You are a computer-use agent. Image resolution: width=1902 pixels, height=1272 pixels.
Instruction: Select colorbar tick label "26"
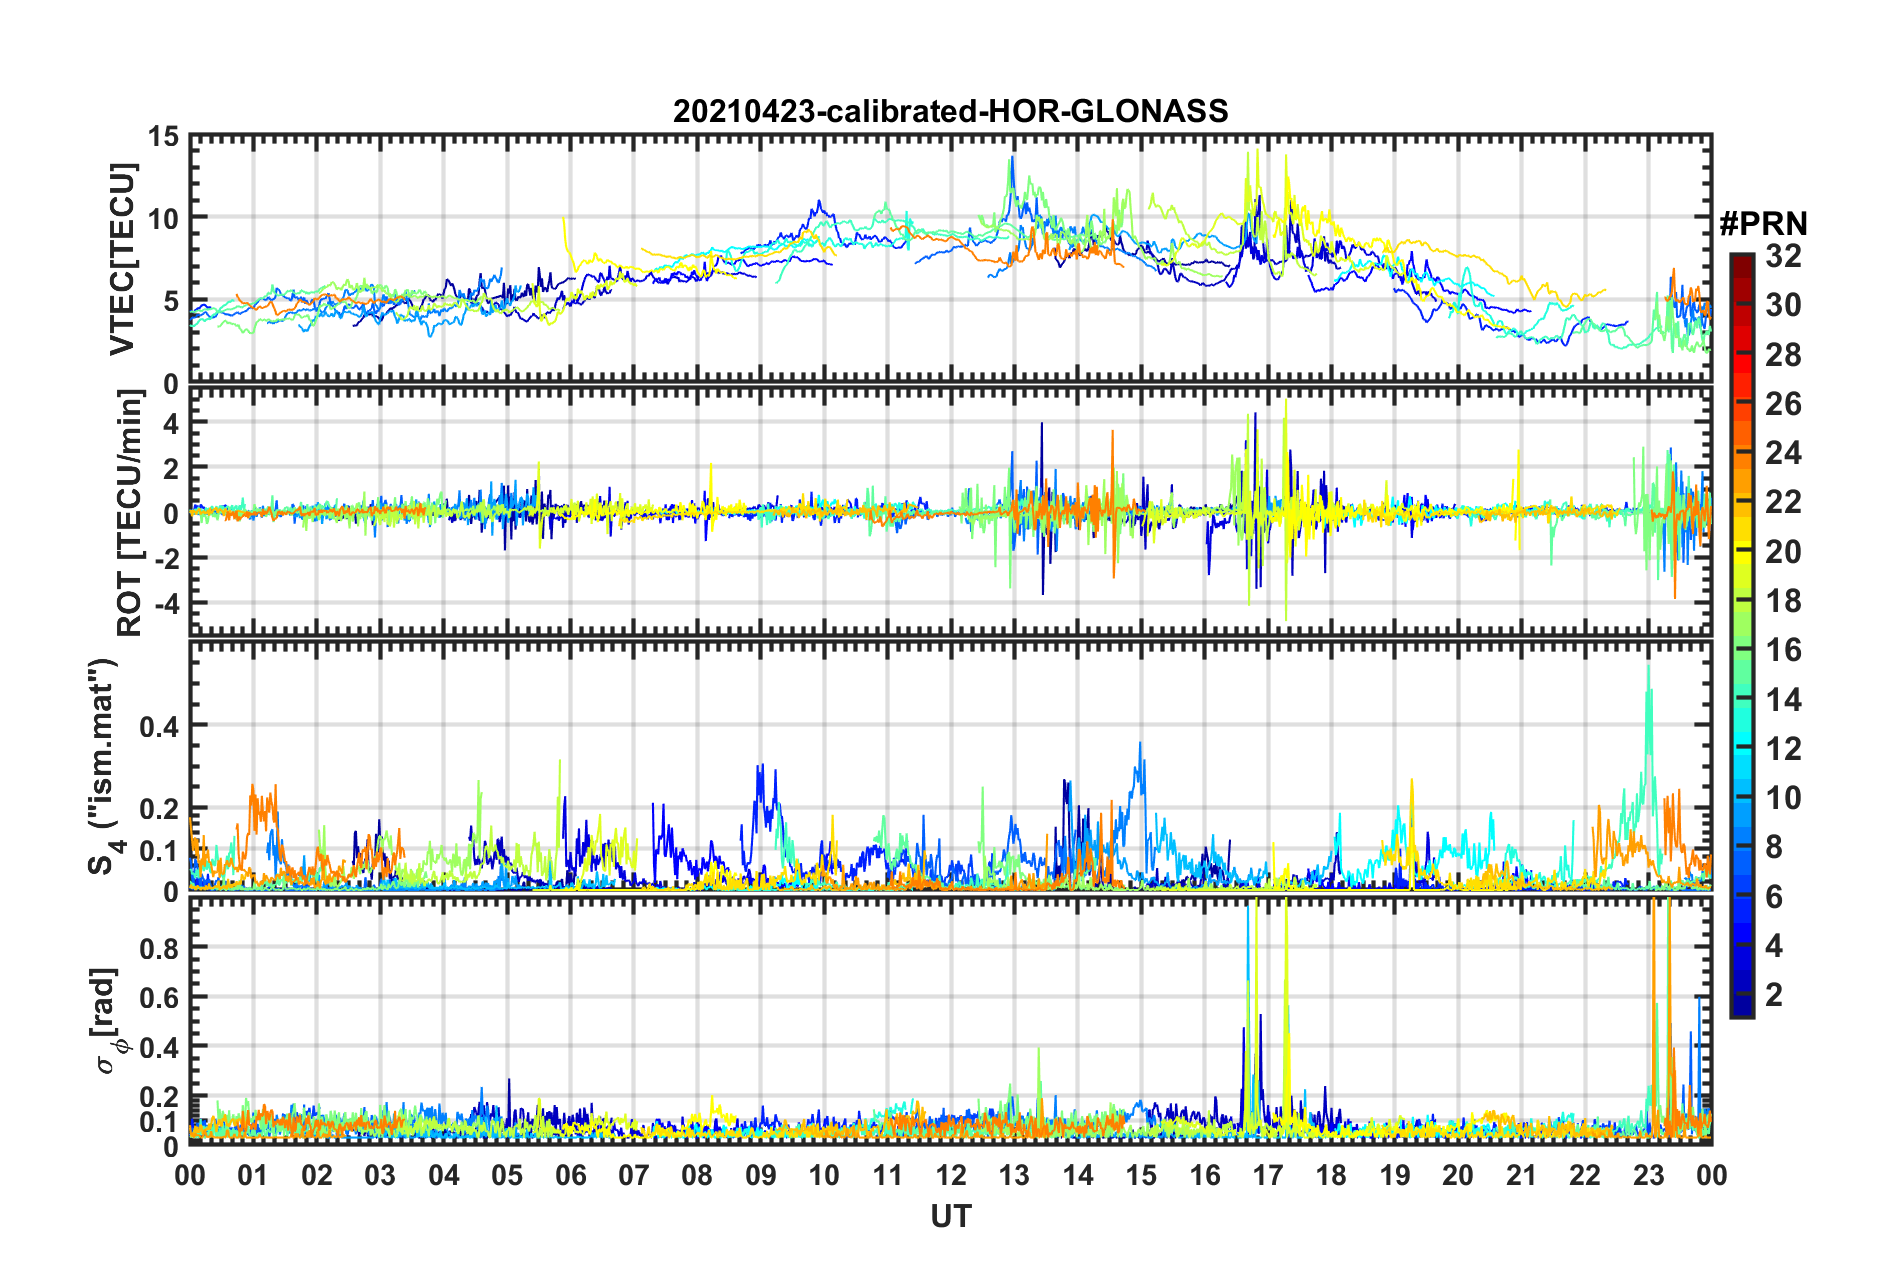1783,404
